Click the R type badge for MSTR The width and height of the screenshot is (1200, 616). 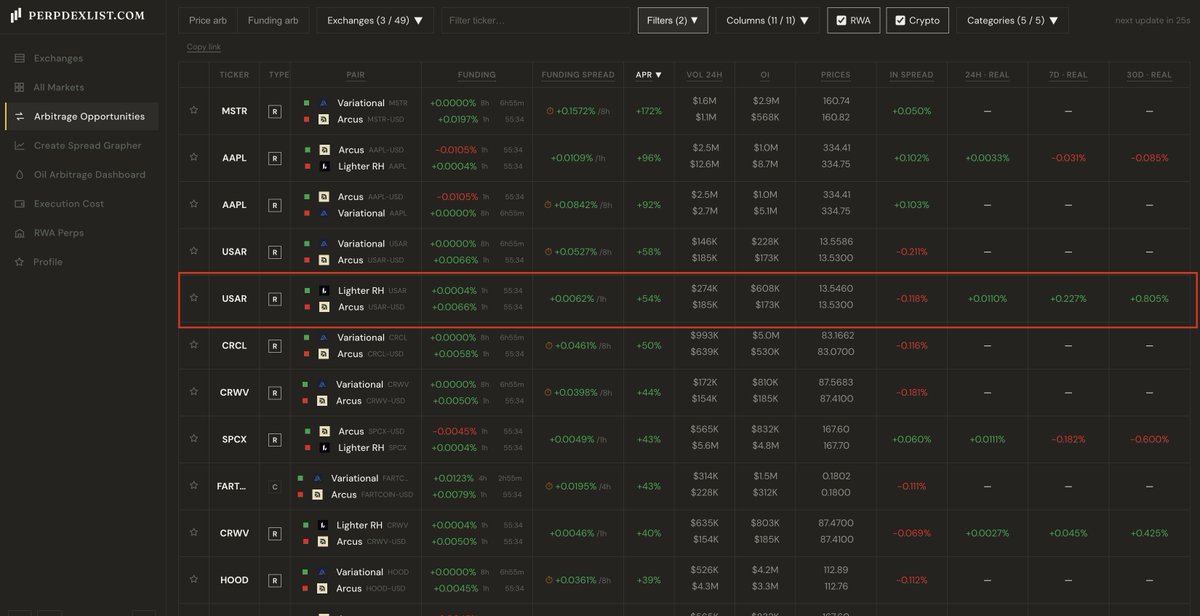pos(274,111)
